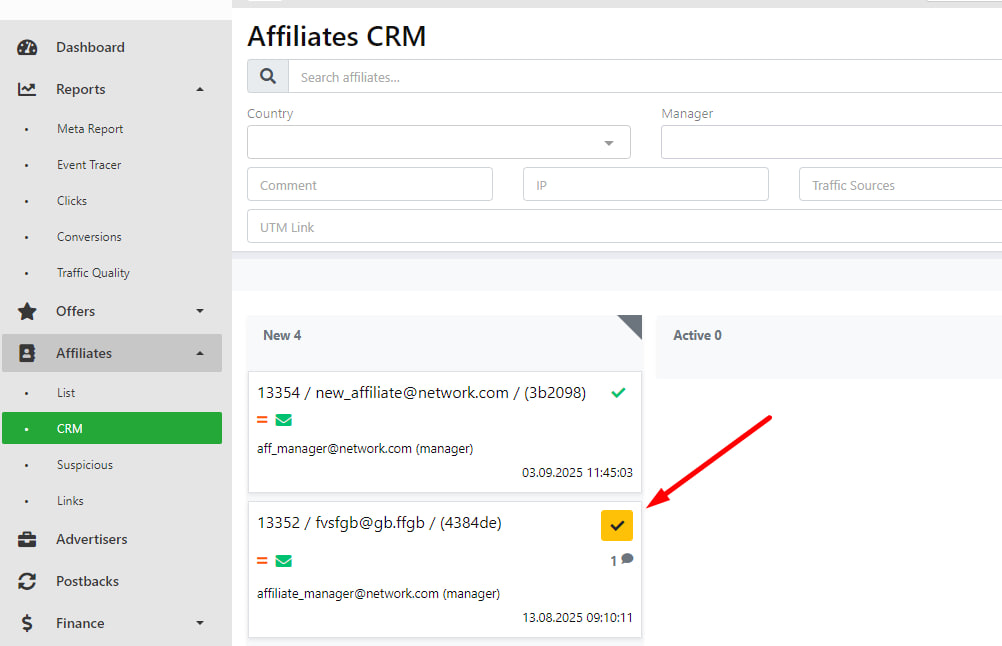Click the Search affiliates input field

coord(640,77)
